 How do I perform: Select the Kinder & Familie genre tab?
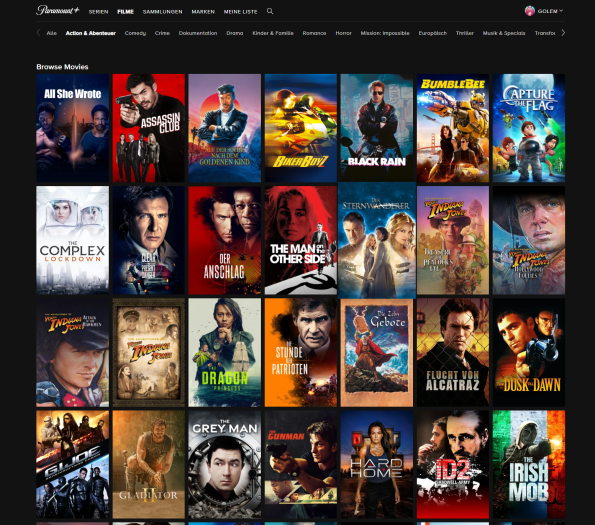point(273,33)
